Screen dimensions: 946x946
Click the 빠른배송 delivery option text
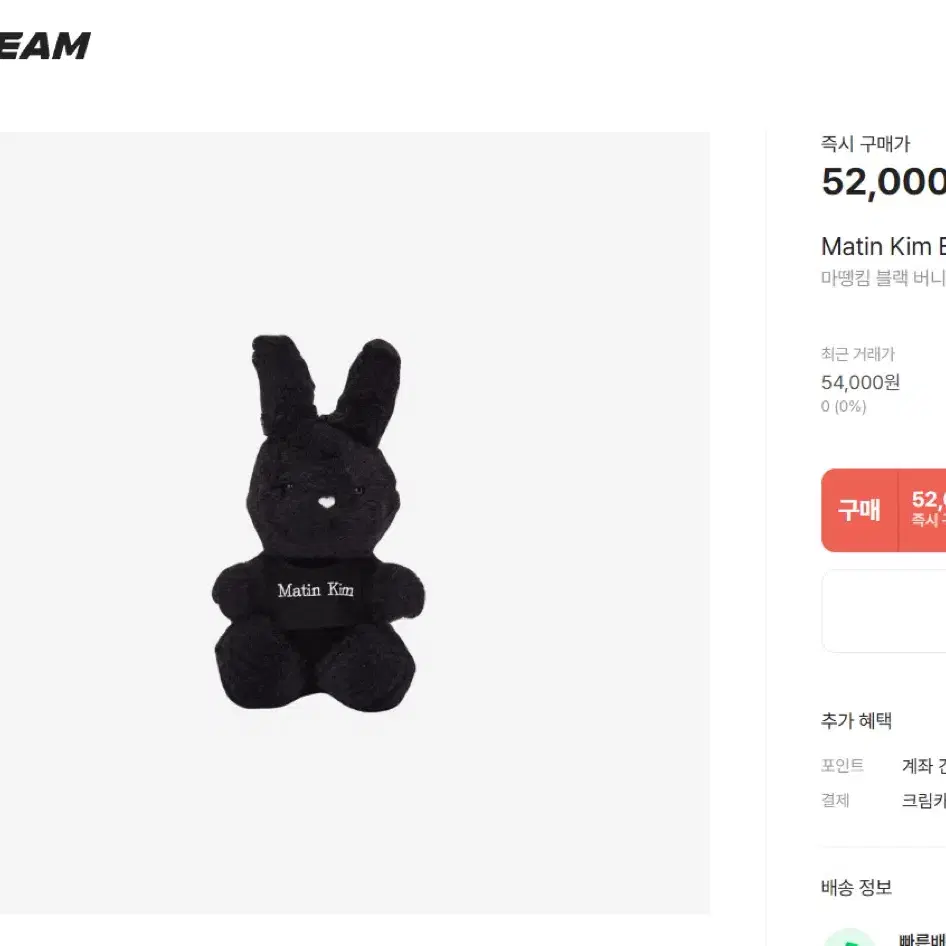922,940
